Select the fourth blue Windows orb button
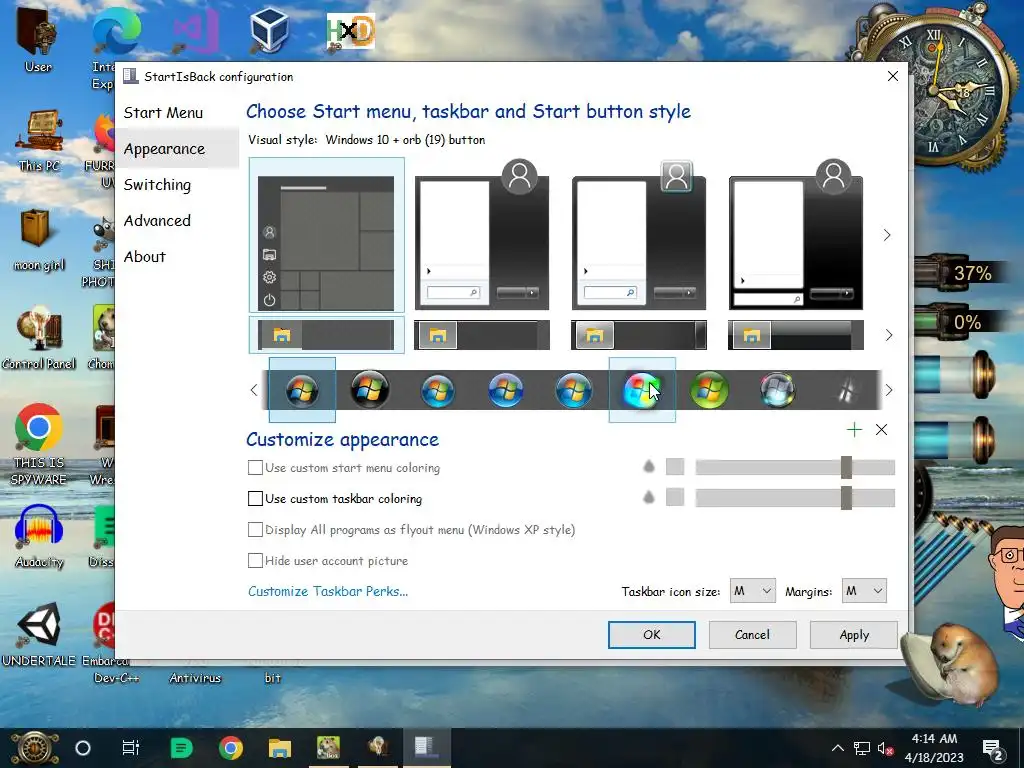This screenshot has height=768, width=1024. click(x=505, y=391)
